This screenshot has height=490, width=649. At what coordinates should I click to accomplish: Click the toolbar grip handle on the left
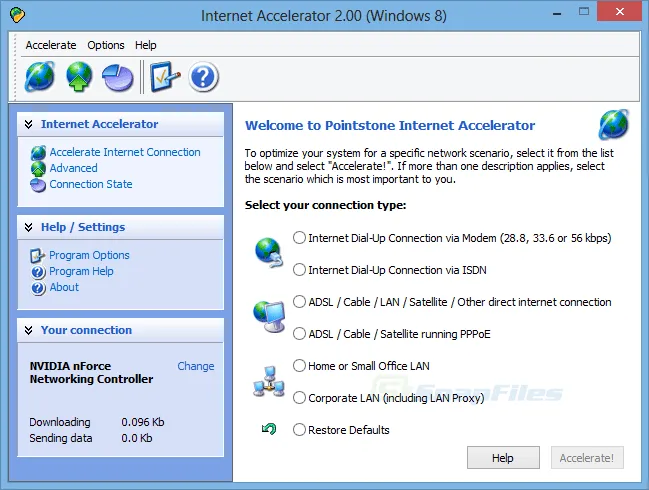click(16, 67)
